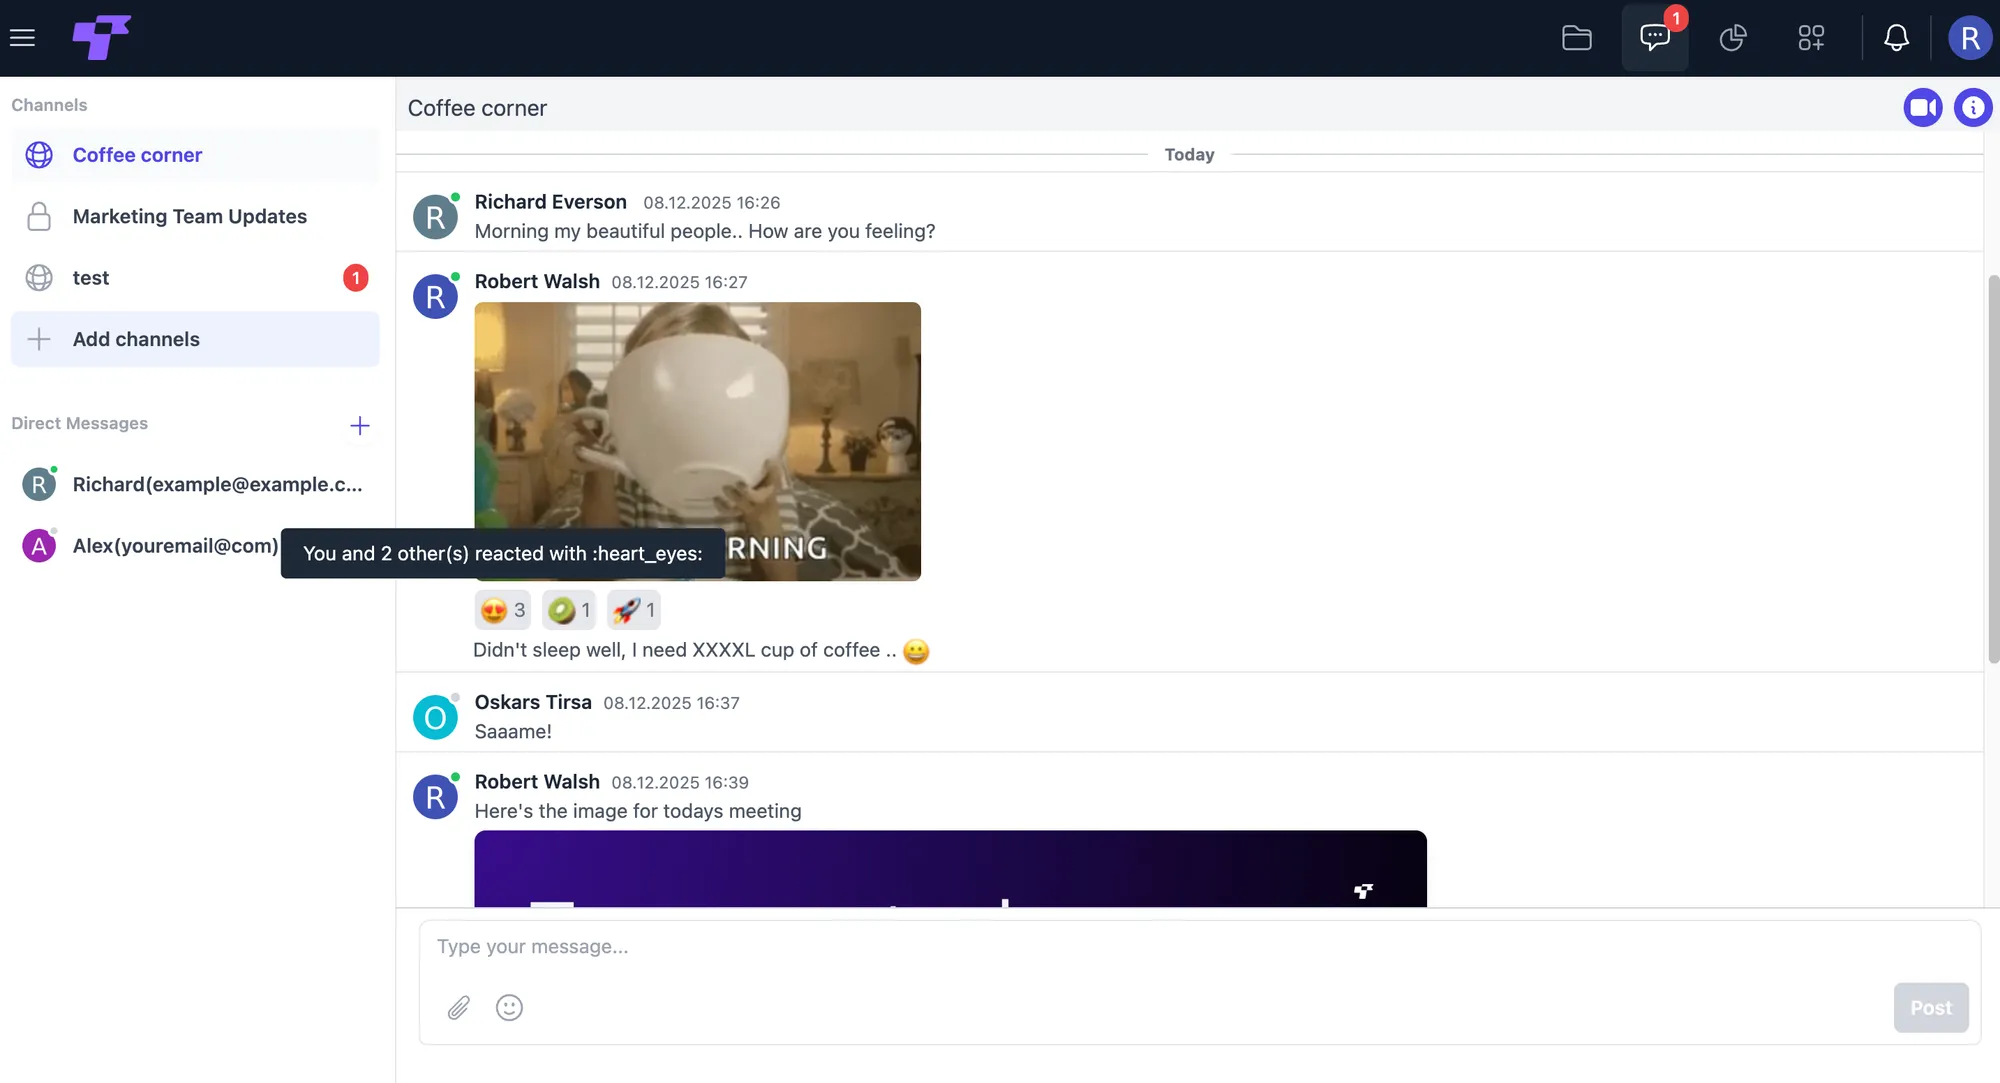Start a video call in Coffee corner
This screenshot has height=1083, width=2000.
tap(1923, 107)
